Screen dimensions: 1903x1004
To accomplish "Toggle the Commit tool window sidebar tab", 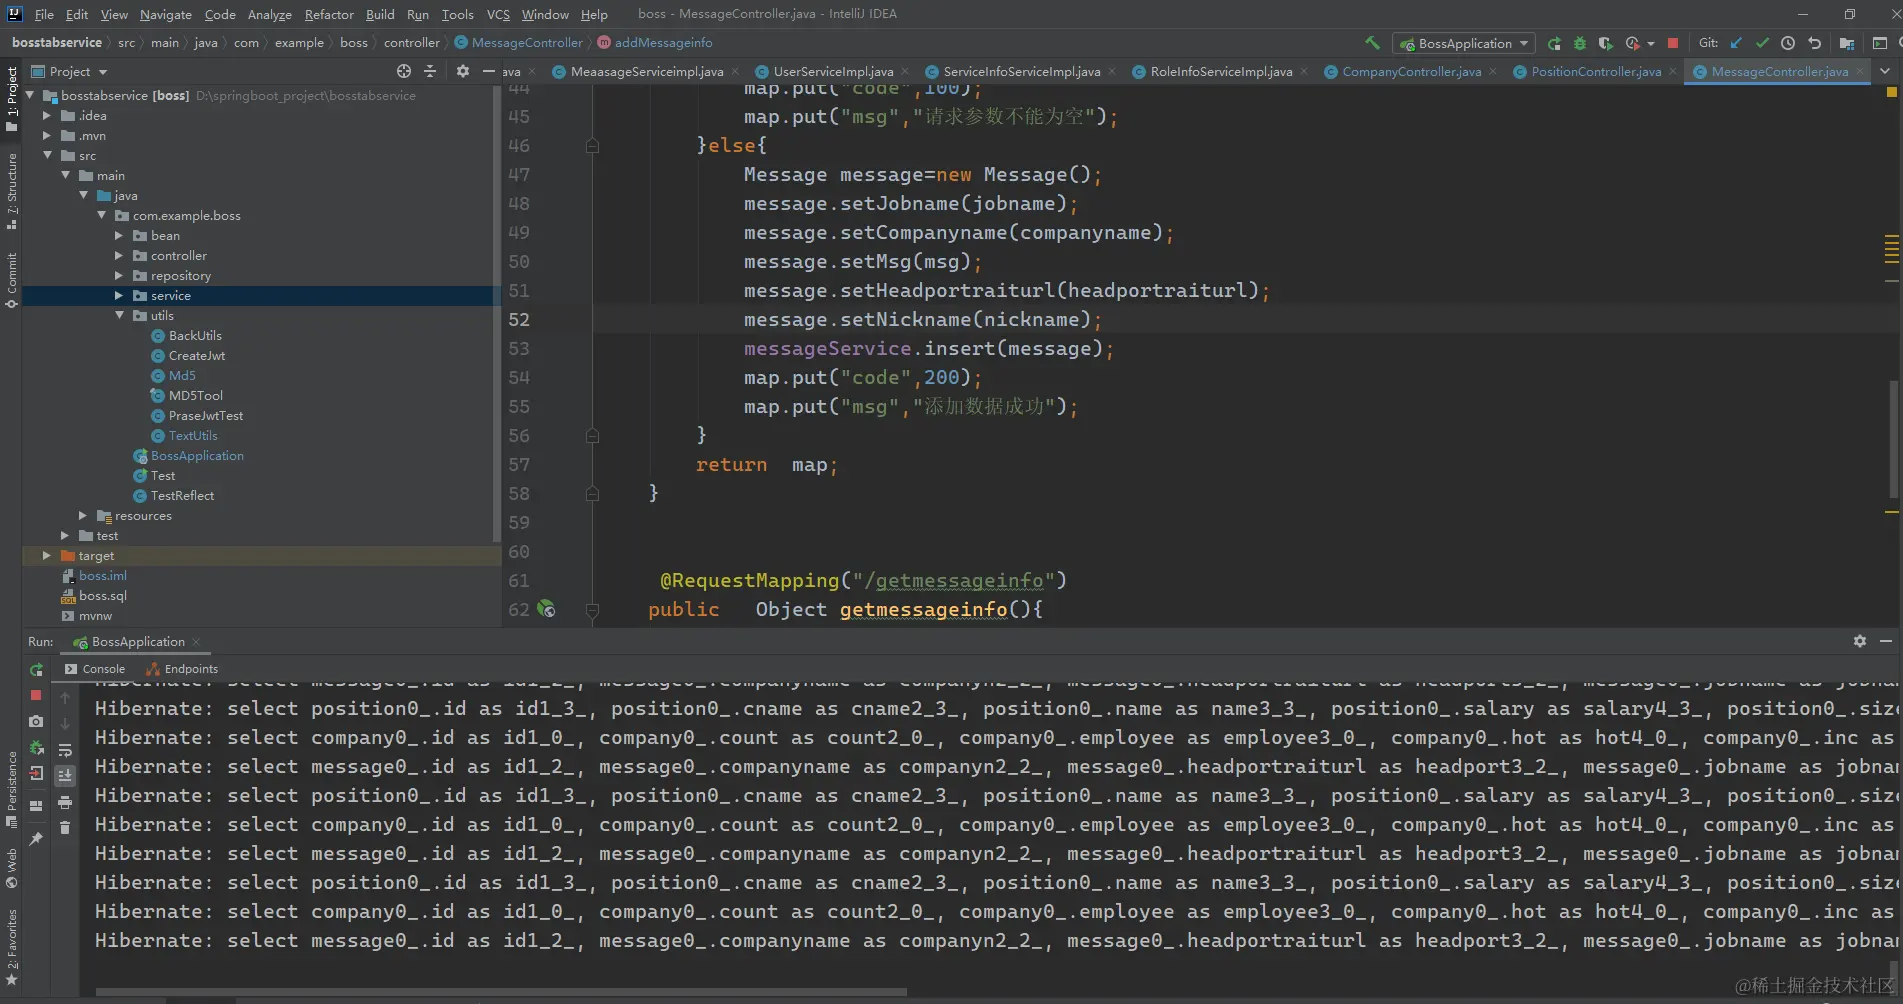I will tap(11, 280).
